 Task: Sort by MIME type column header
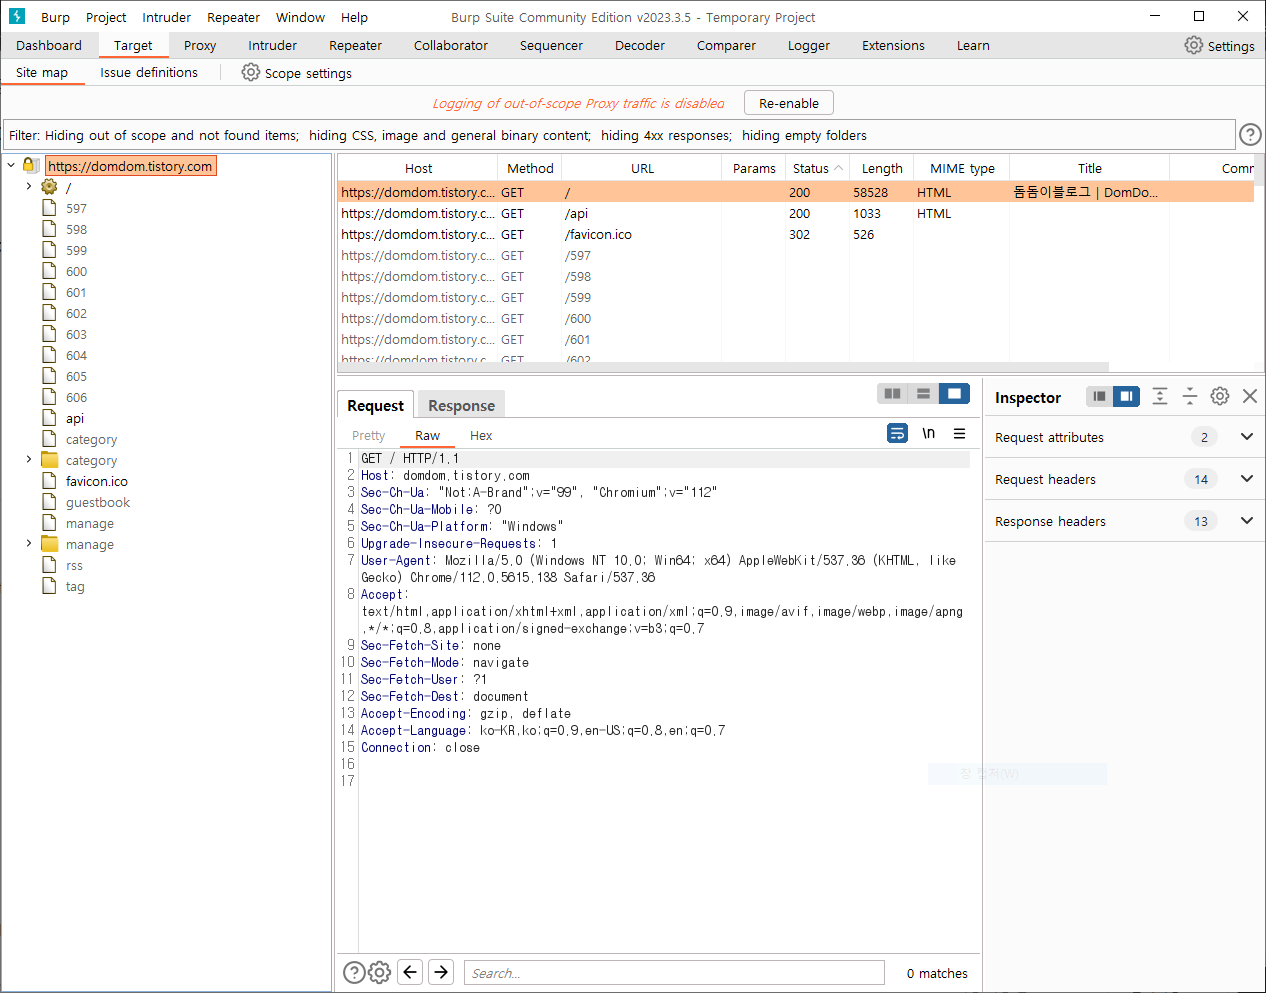(x=962, y=168)
